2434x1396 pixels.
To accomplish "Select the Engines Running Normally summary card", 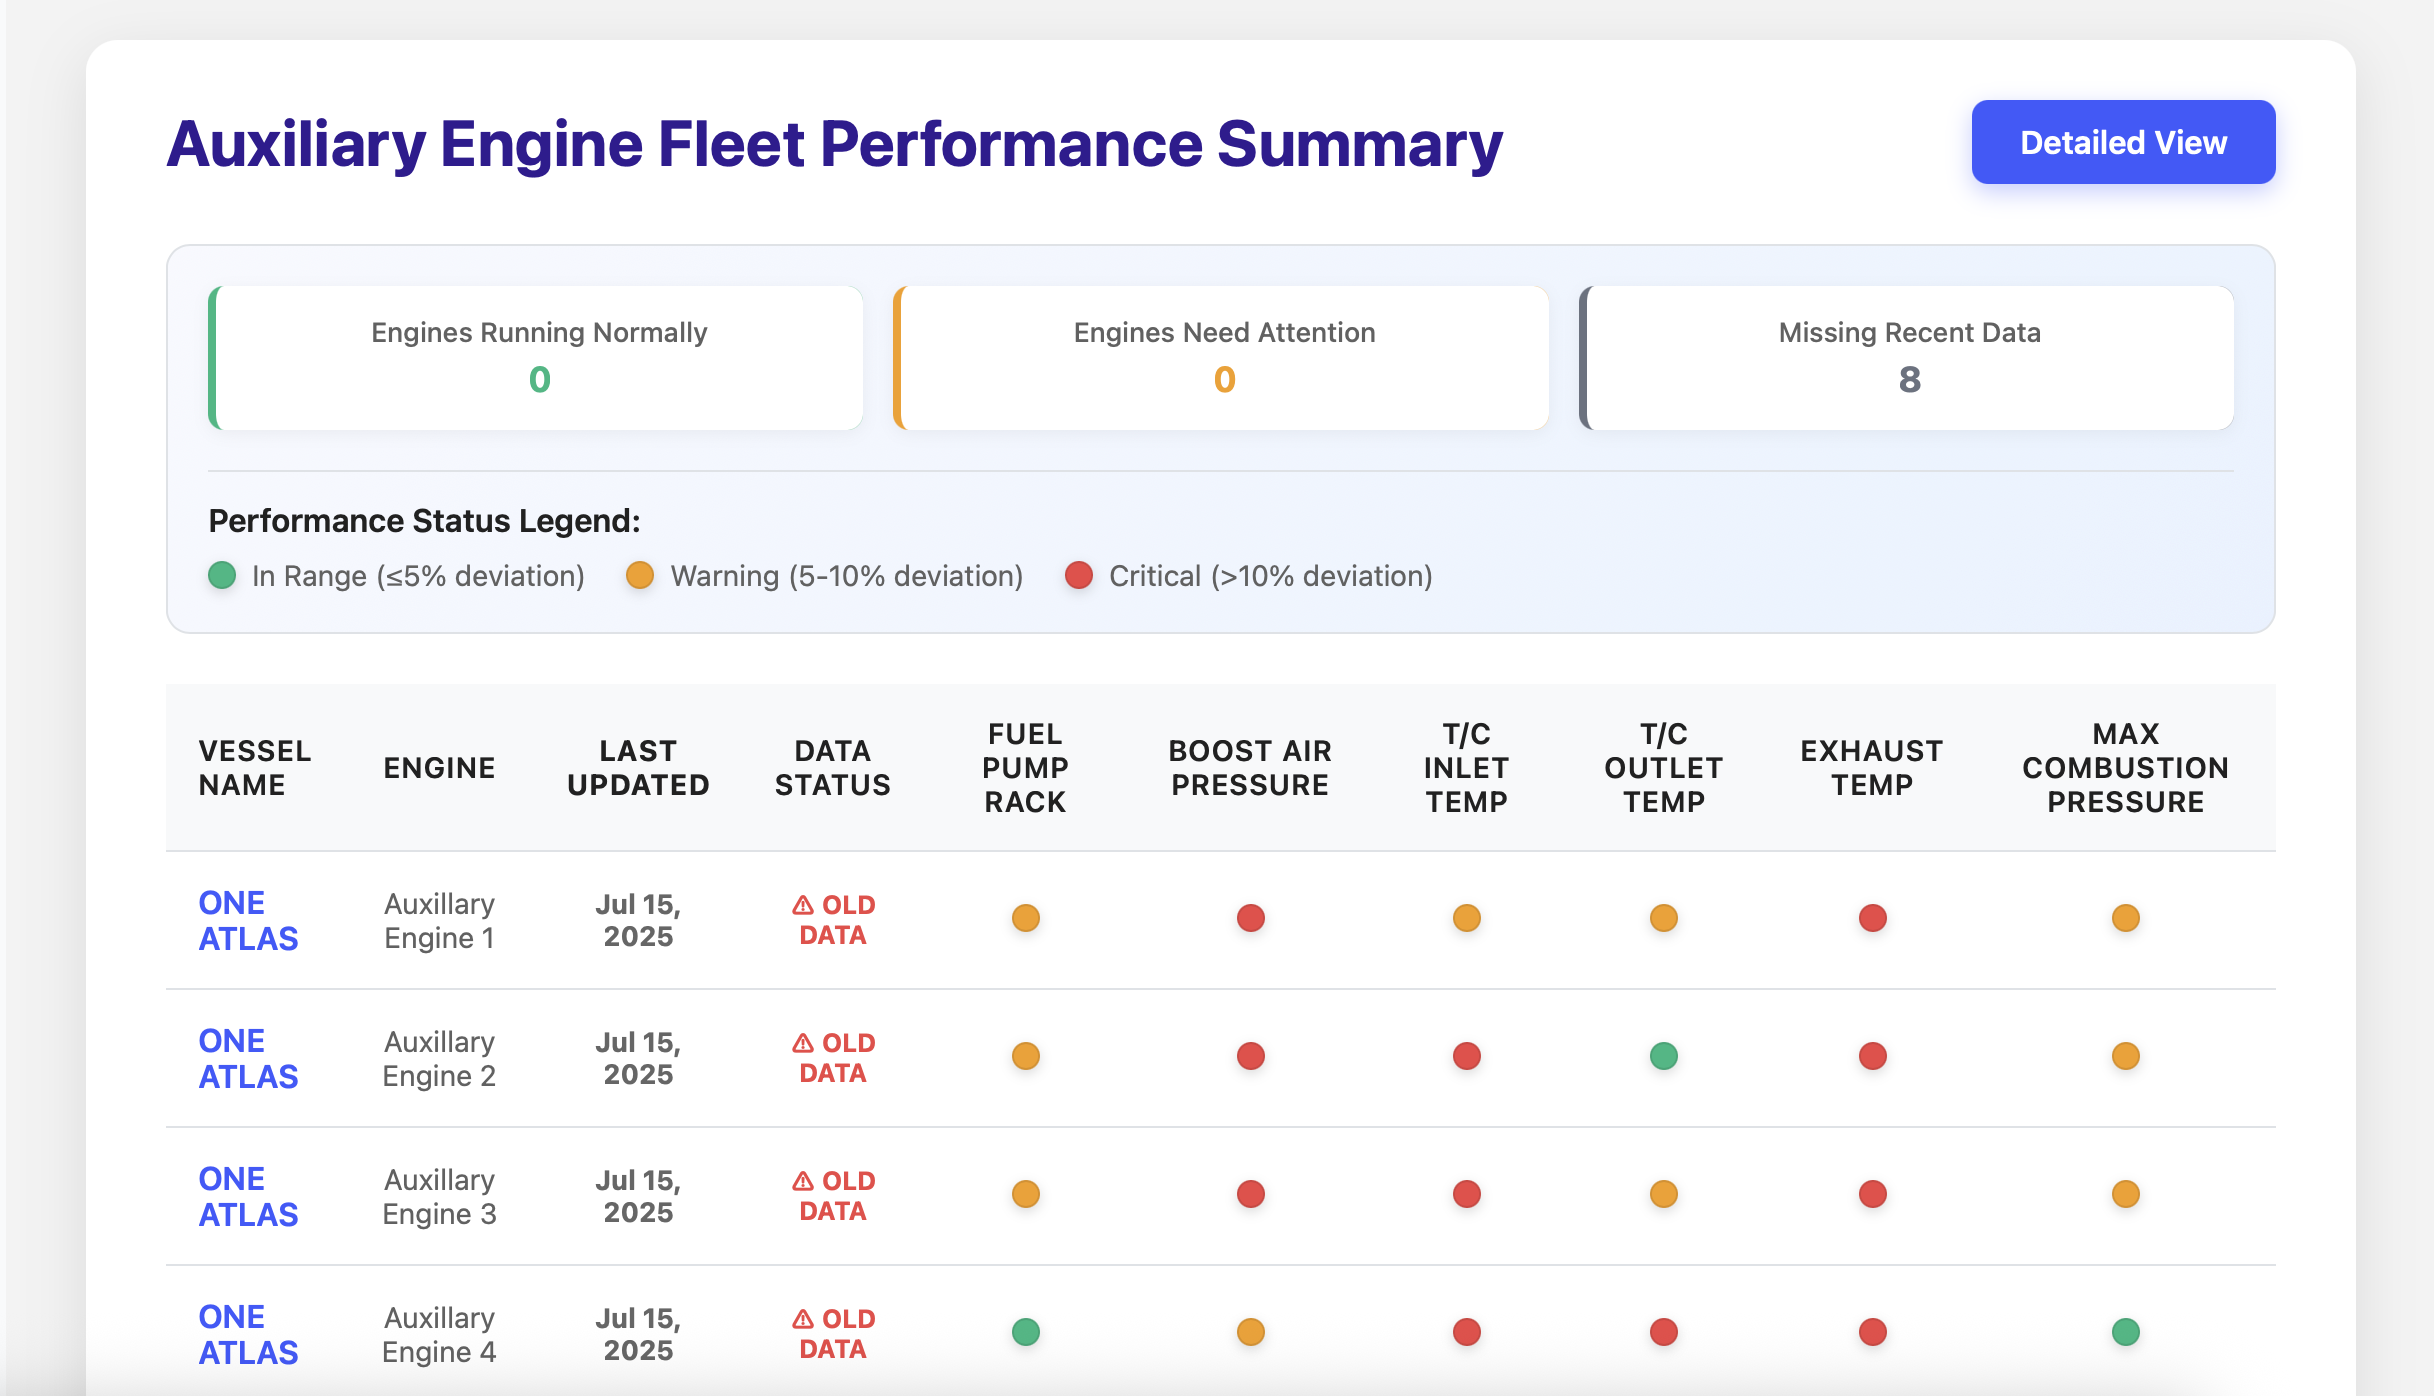I will (x=538, y=357).
